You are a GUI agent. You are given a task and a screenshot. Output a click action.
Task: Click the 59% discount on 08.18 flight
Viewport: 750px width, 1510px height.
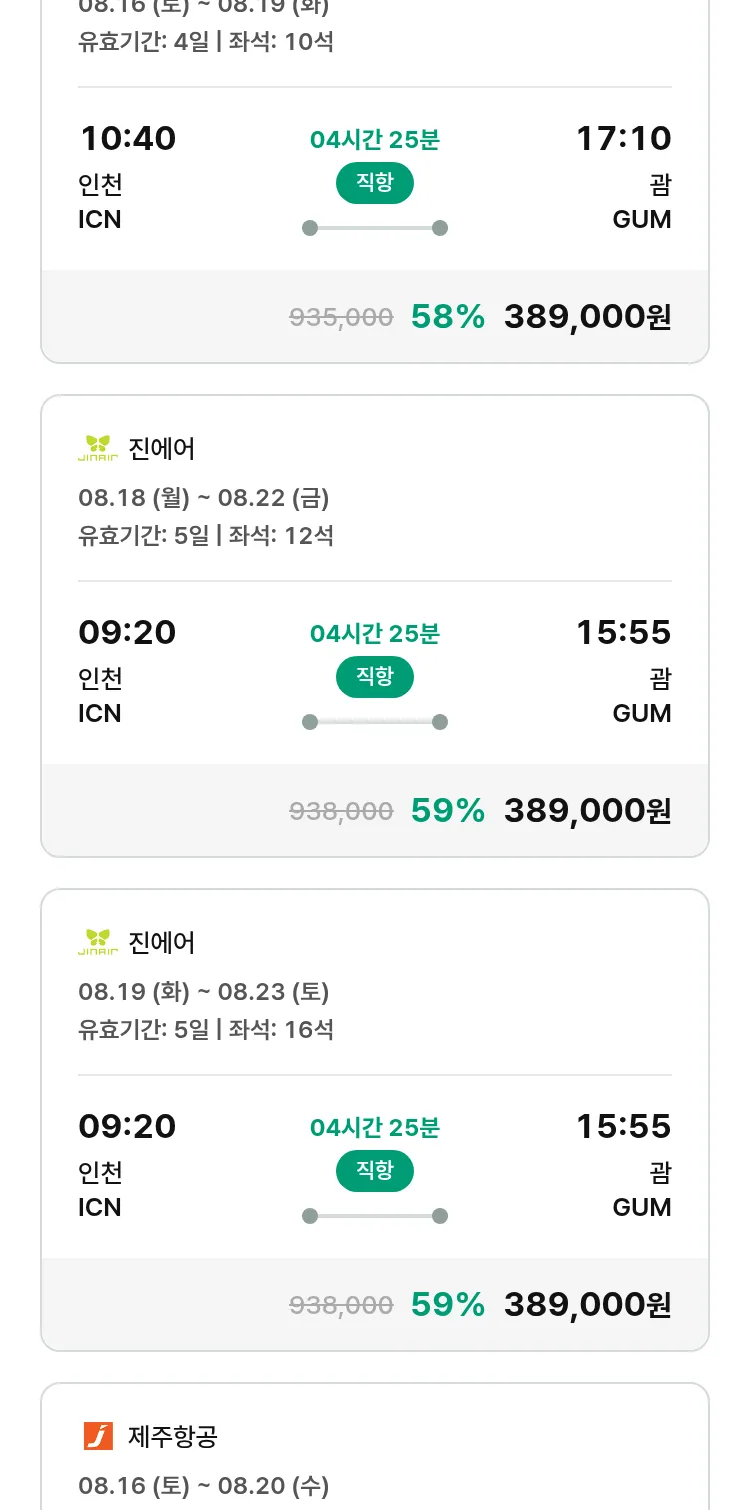(x=447, y=811)
